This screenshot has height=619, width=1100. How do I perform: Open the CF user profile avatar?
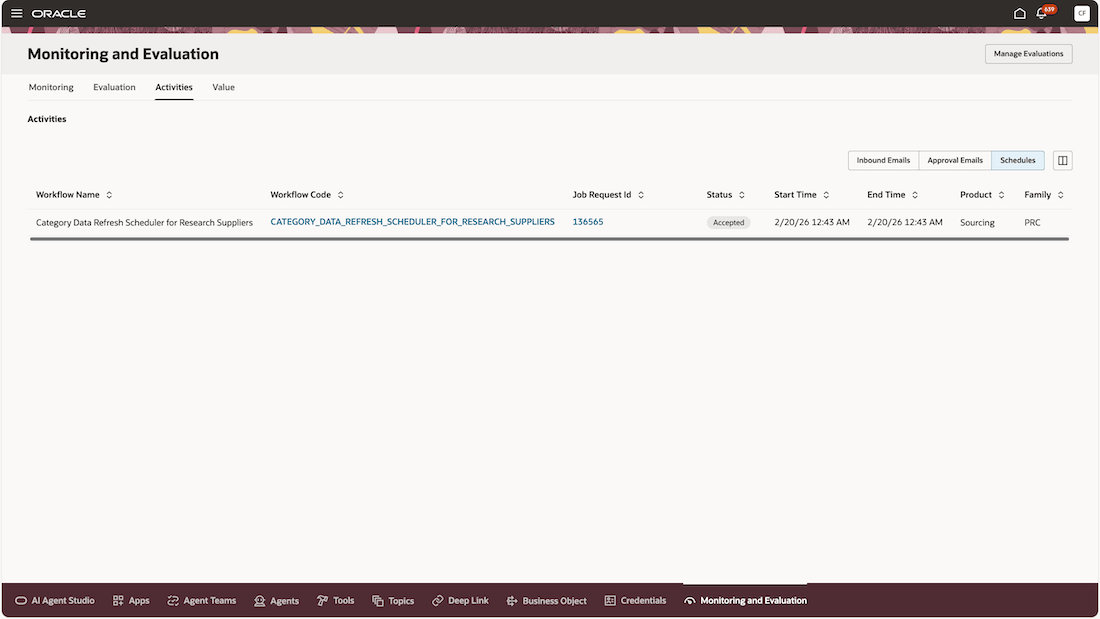[x=1081, y=13]
